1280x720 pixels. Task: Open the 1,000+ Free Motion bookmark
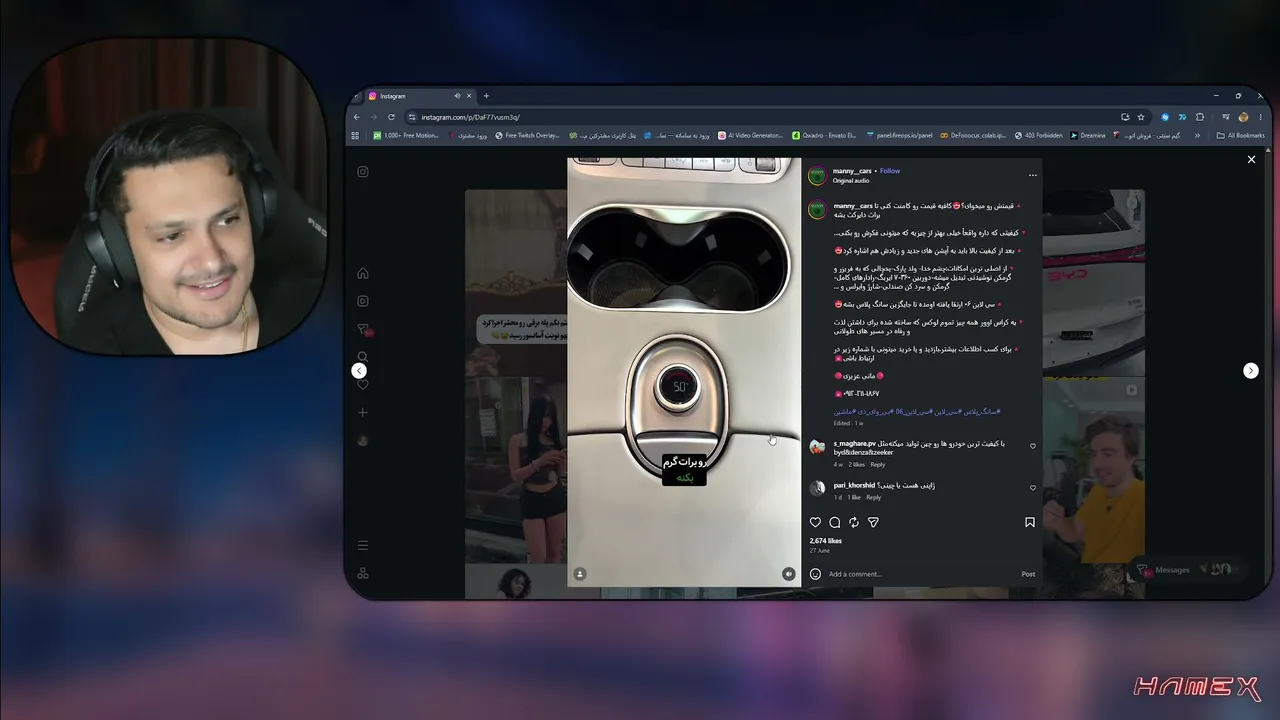point(406,135)
